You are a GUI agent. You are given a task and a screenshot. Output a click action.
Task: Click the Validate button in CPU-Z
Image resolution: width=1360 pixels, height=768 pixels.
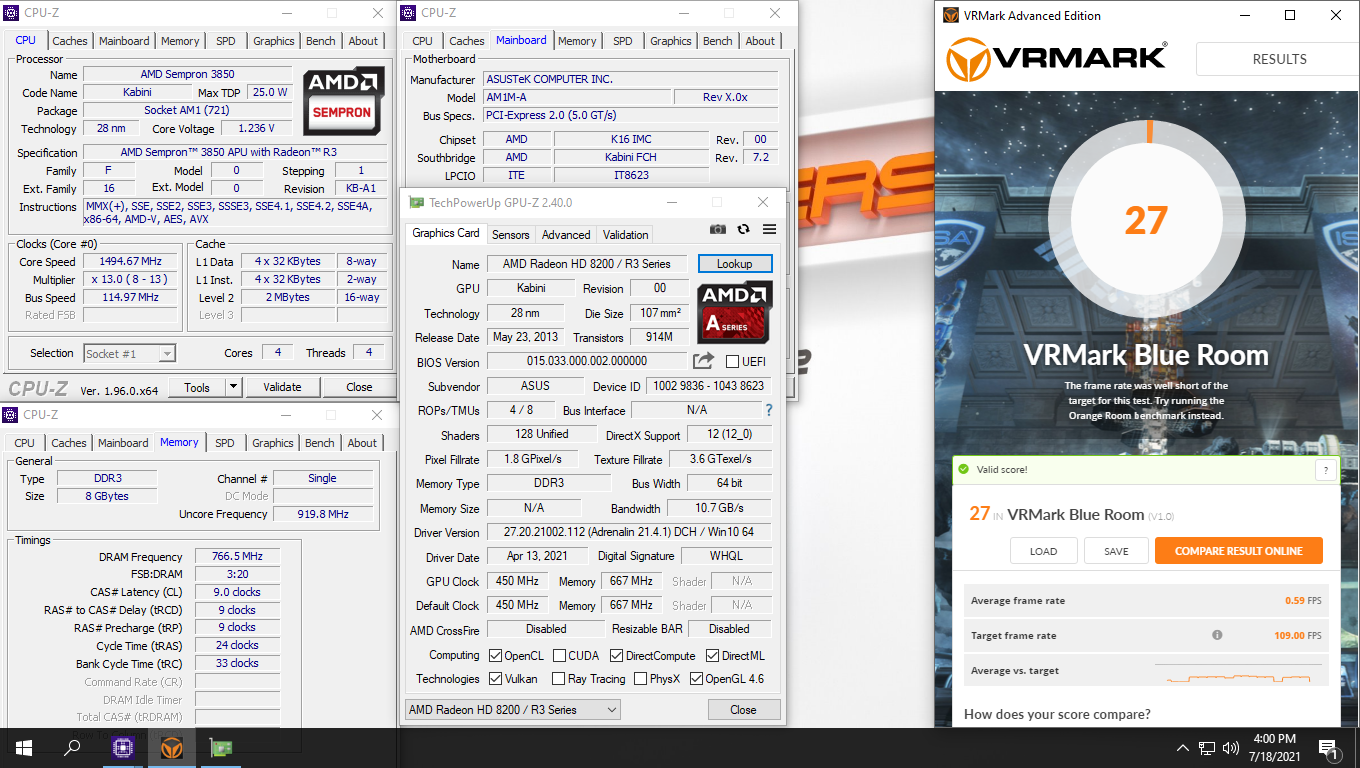point(282,387)
